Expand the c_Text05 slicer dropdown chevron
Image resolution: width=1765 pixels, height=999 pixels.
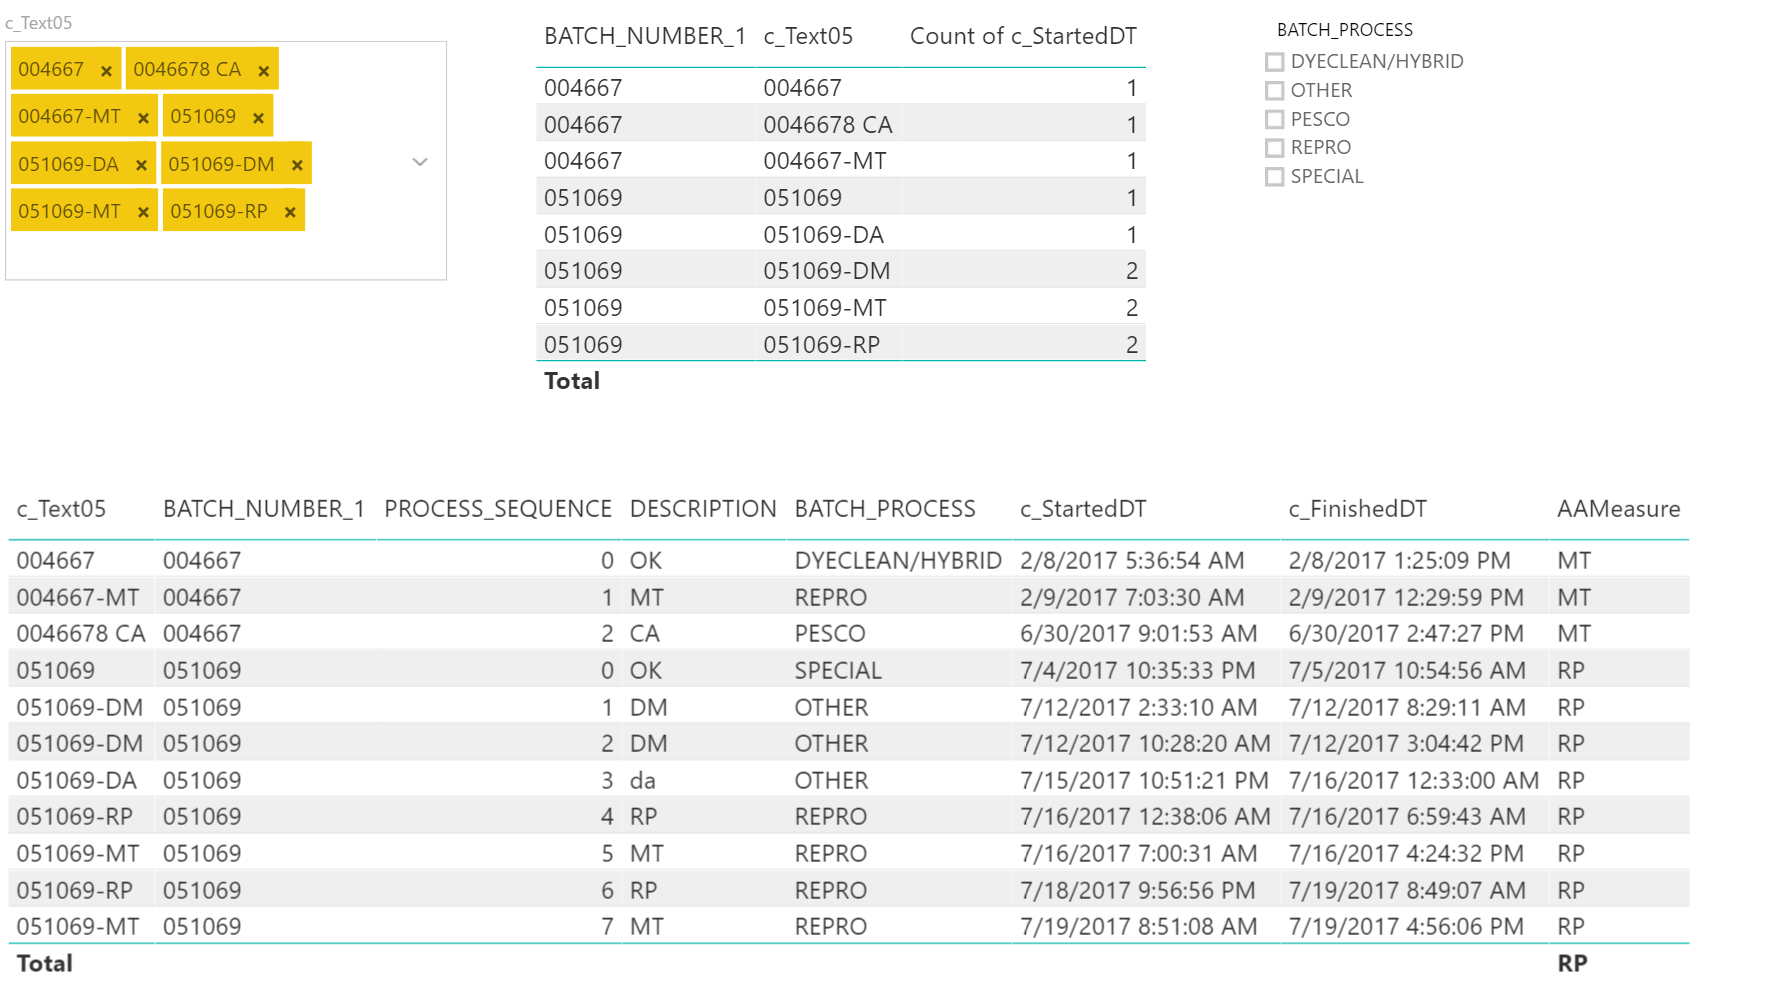click(x=420, y=162)
